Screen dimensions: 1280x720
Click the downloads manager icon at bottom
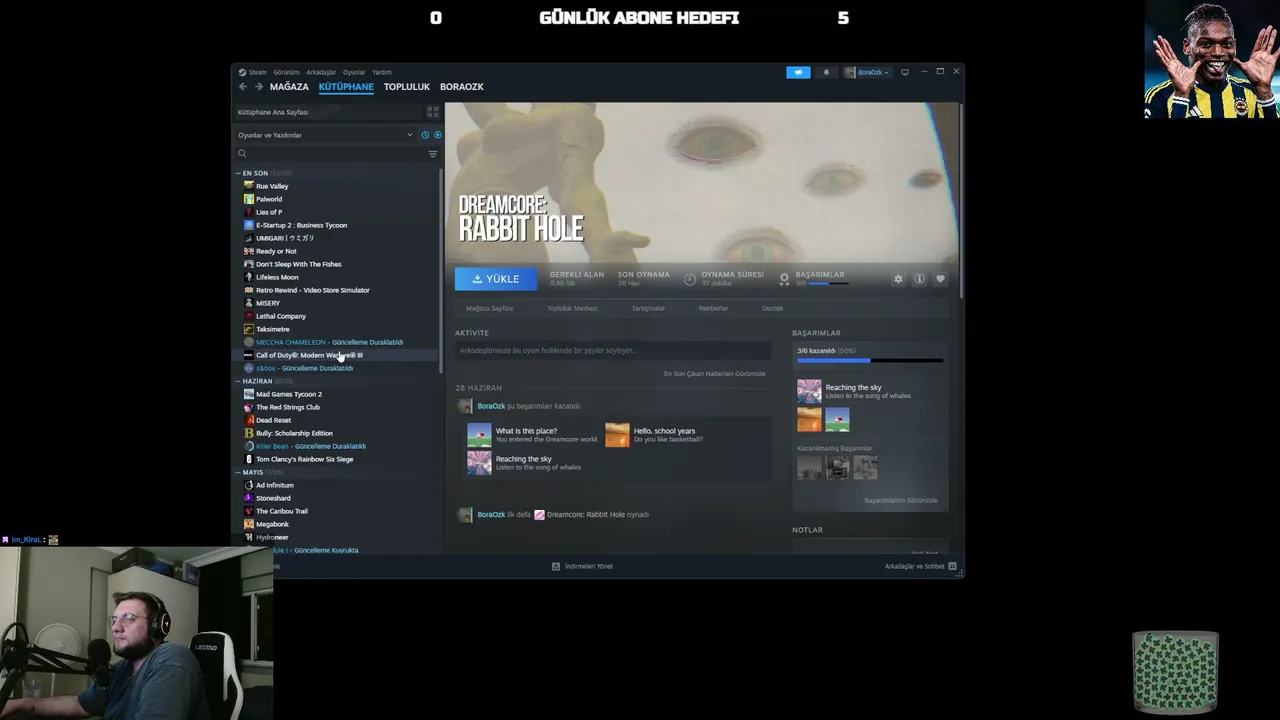(x=556, y=566)
